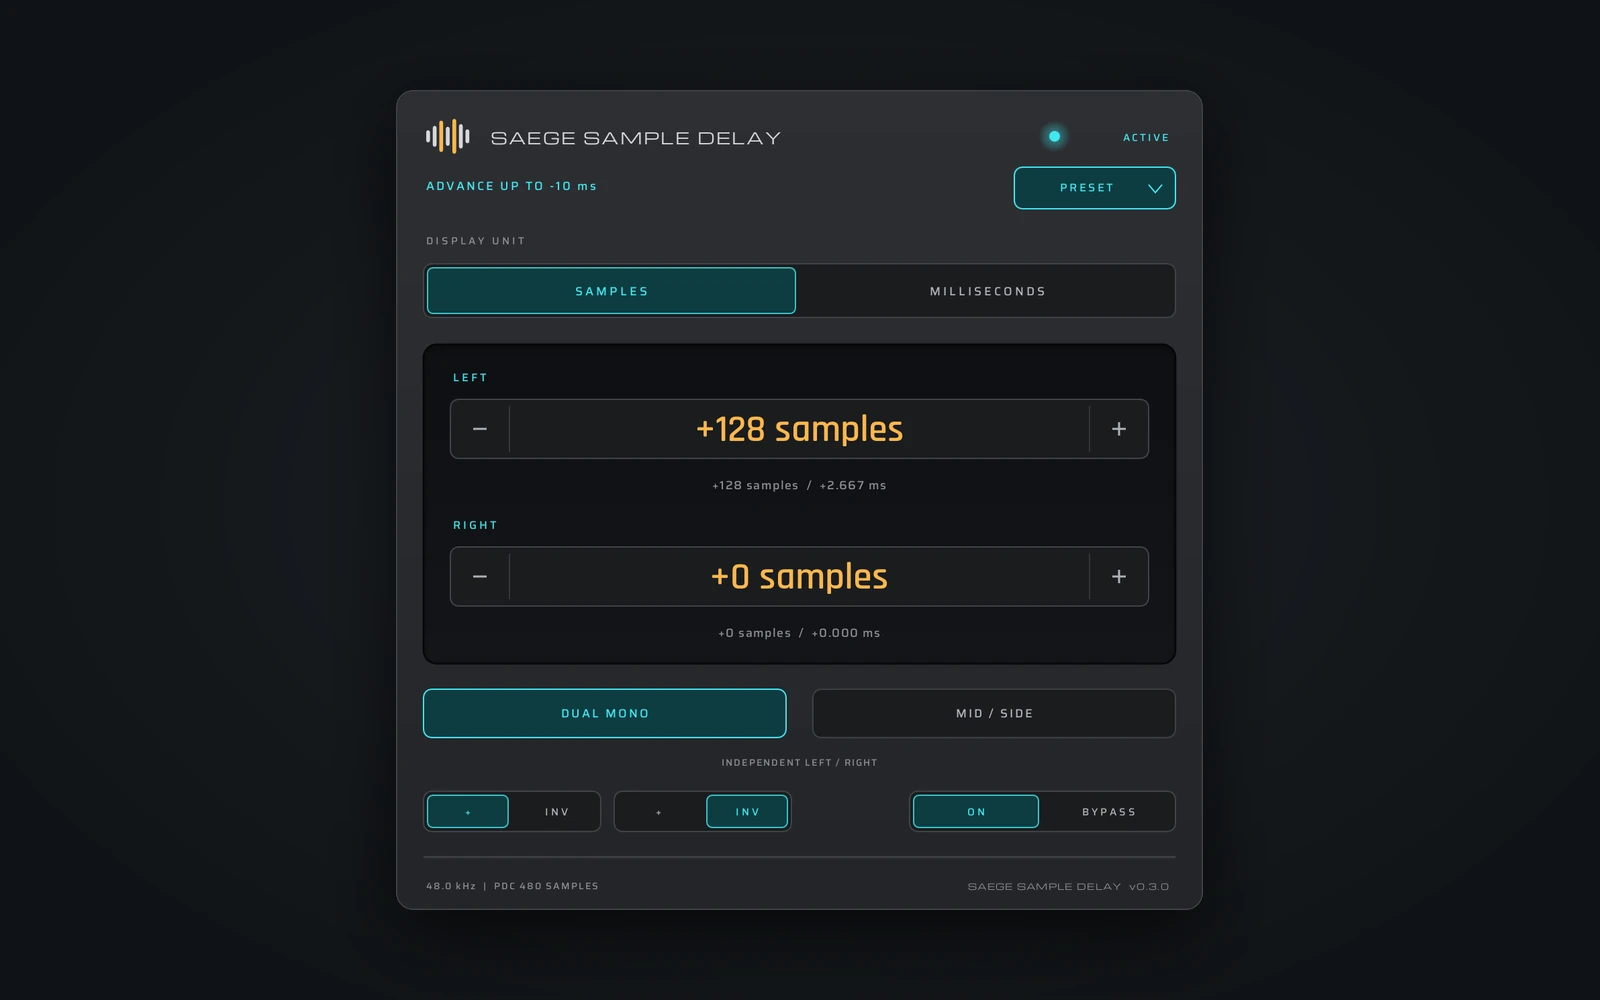Screen dimensions: 1600x1000
Task: Increase the Right channel delay with plus
Action: point(1119,577)
